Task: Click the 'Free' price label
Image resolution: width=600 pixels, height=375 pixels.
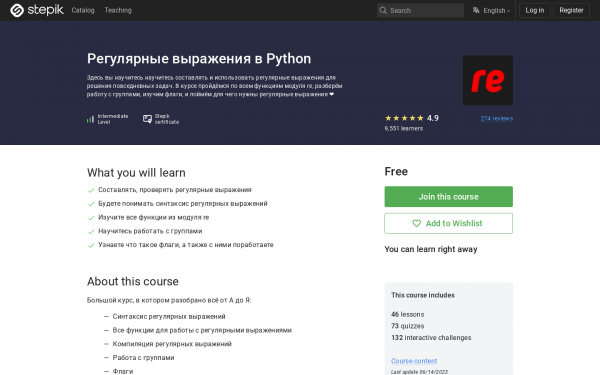Action: click(396, 171)
